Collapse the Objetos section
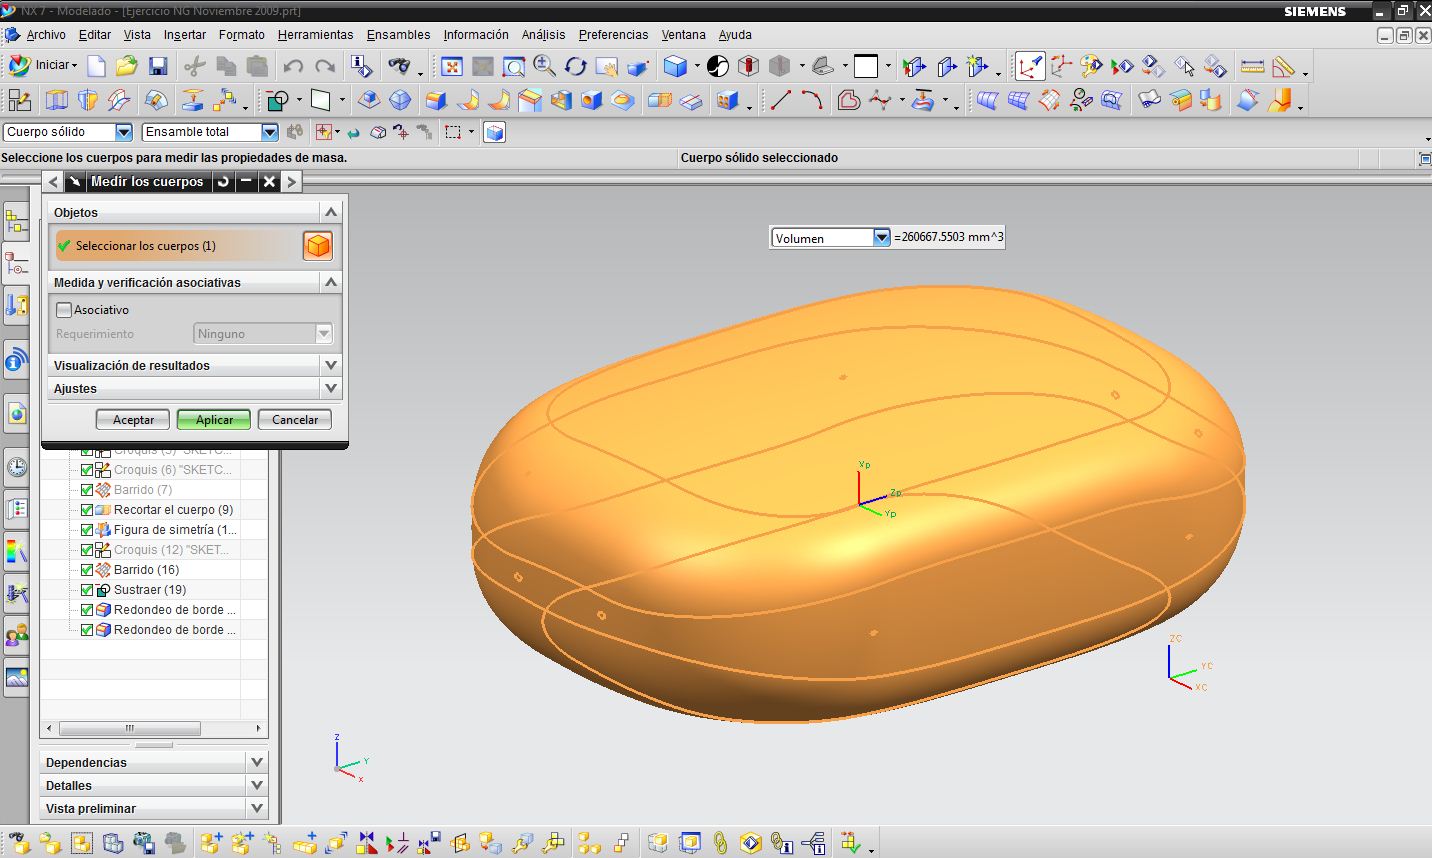 pyautogui.click(x=331, y=212)
